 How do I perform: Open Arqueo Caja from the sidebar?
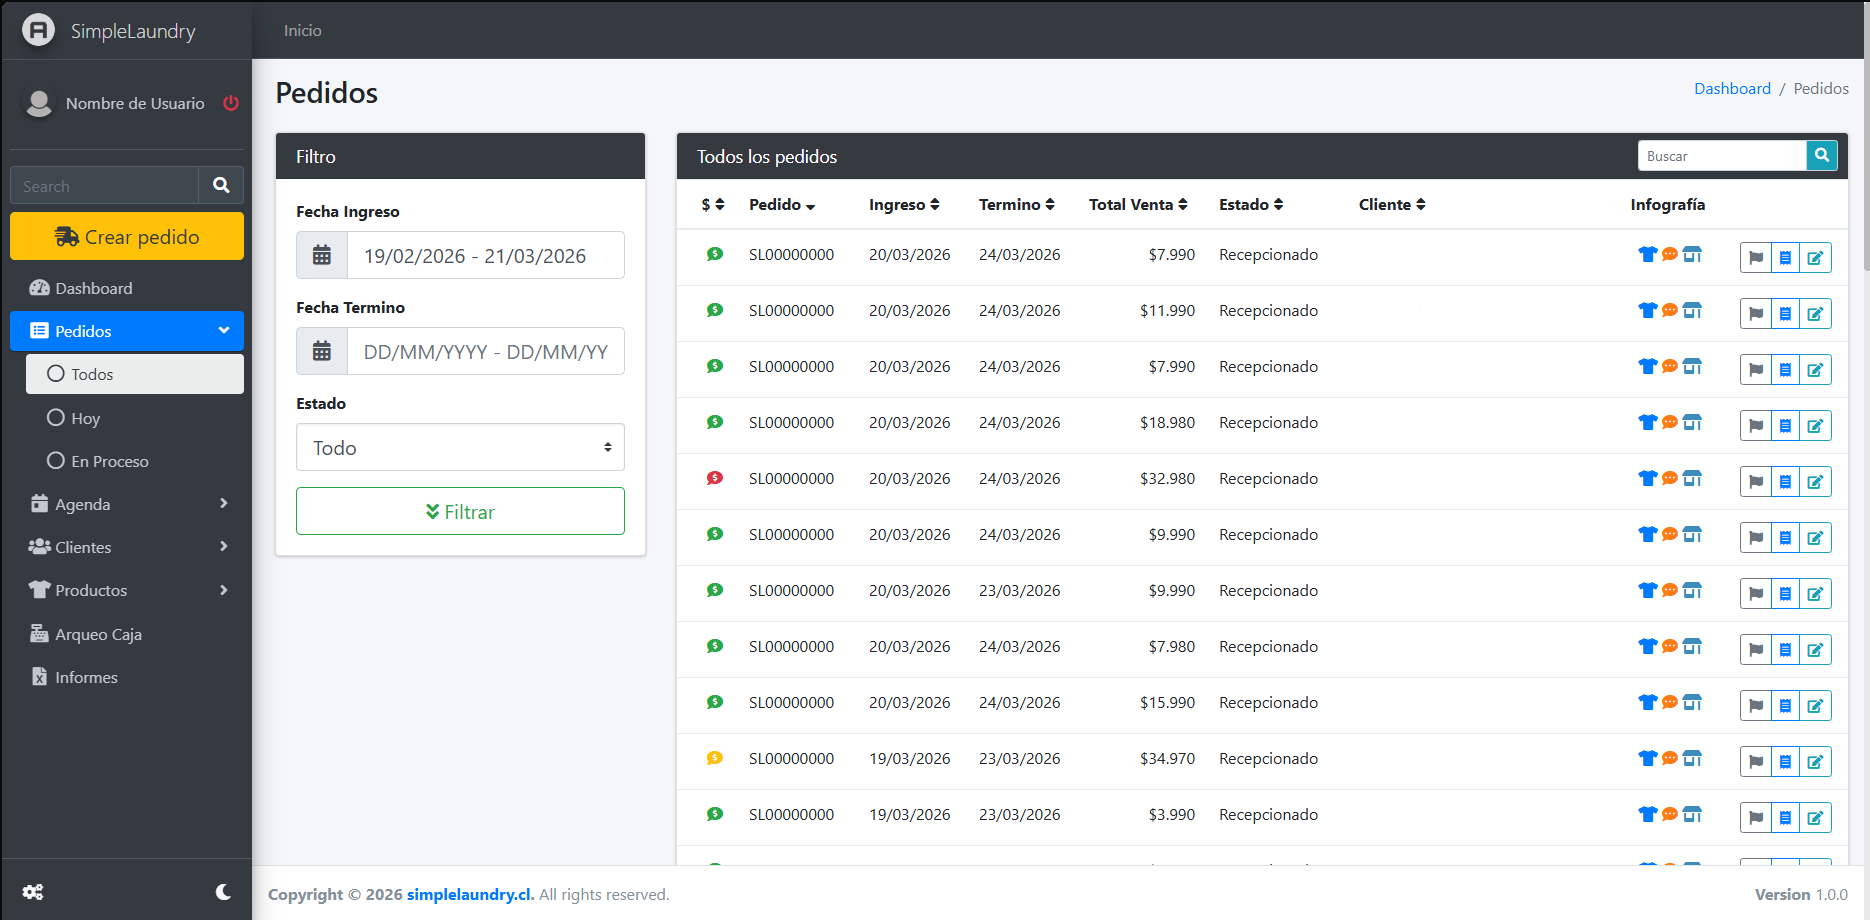tap(98, 634)
